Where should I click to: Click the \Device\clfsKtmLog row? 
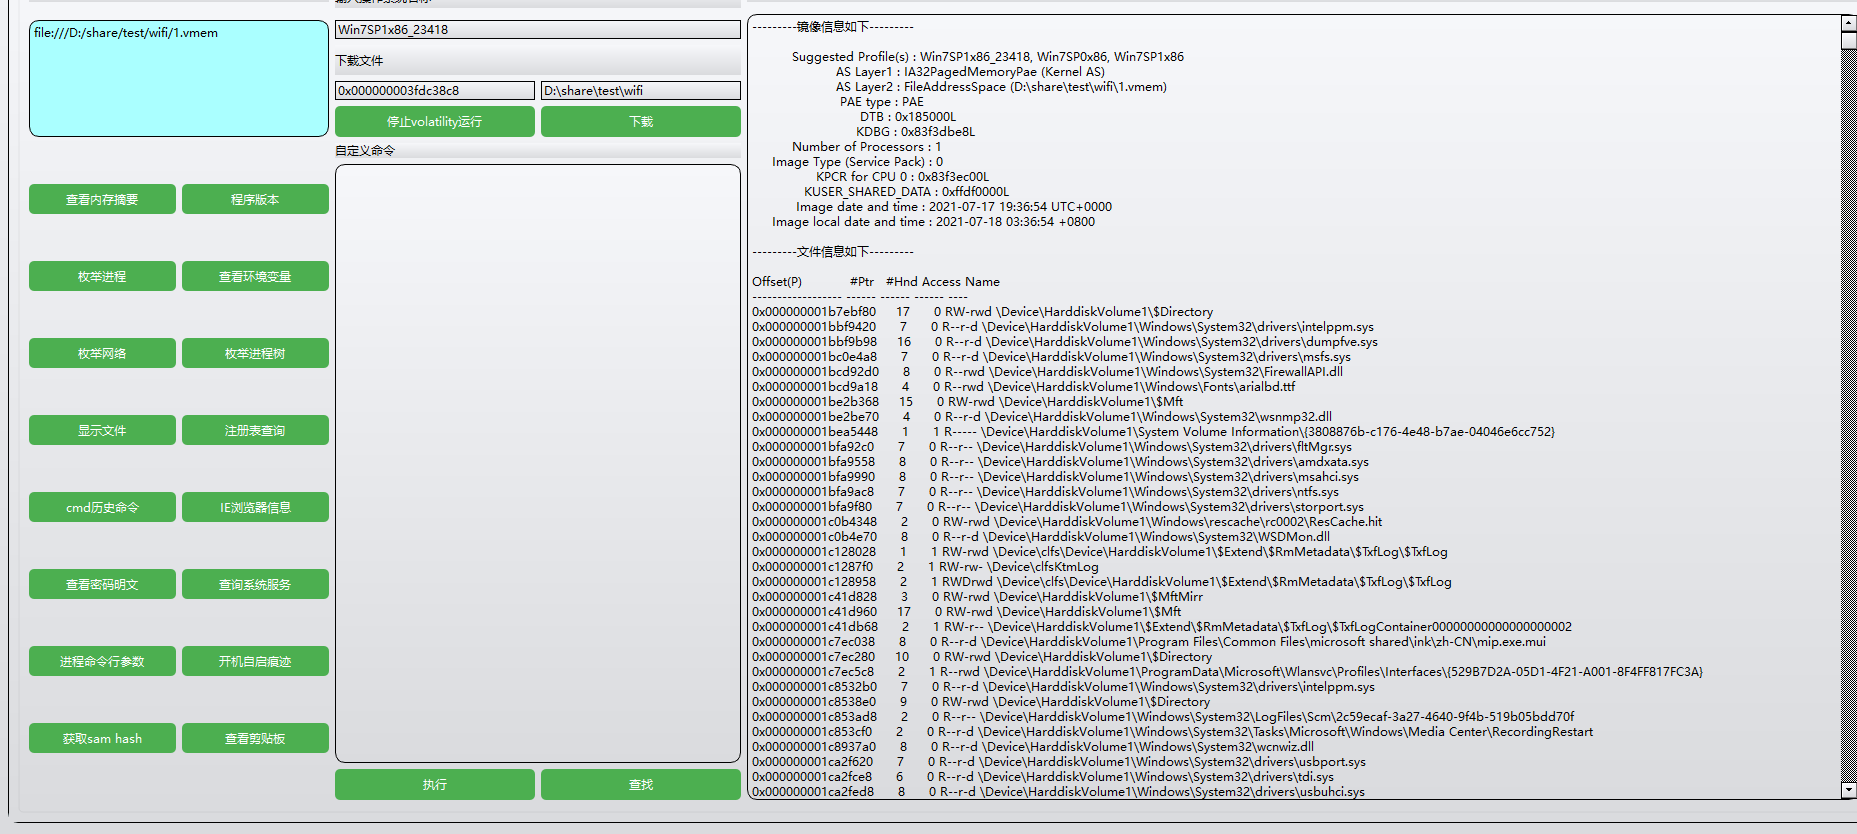click(925, 567)
